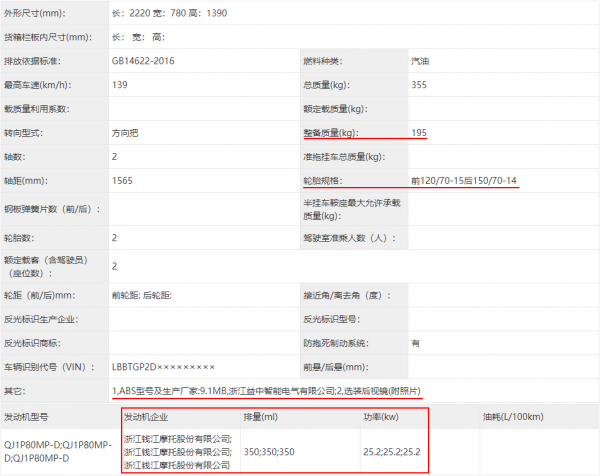Click the 排量(ml) column header
The height and width of the screenshot is (476, 600).
[x=261, y=417]
